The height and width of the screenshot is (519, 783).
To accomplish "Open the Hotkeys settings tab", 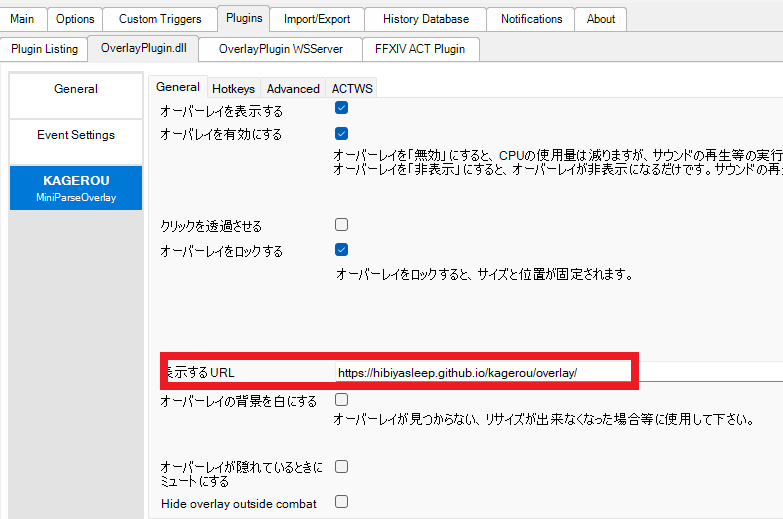I will [x=233, y=89].
